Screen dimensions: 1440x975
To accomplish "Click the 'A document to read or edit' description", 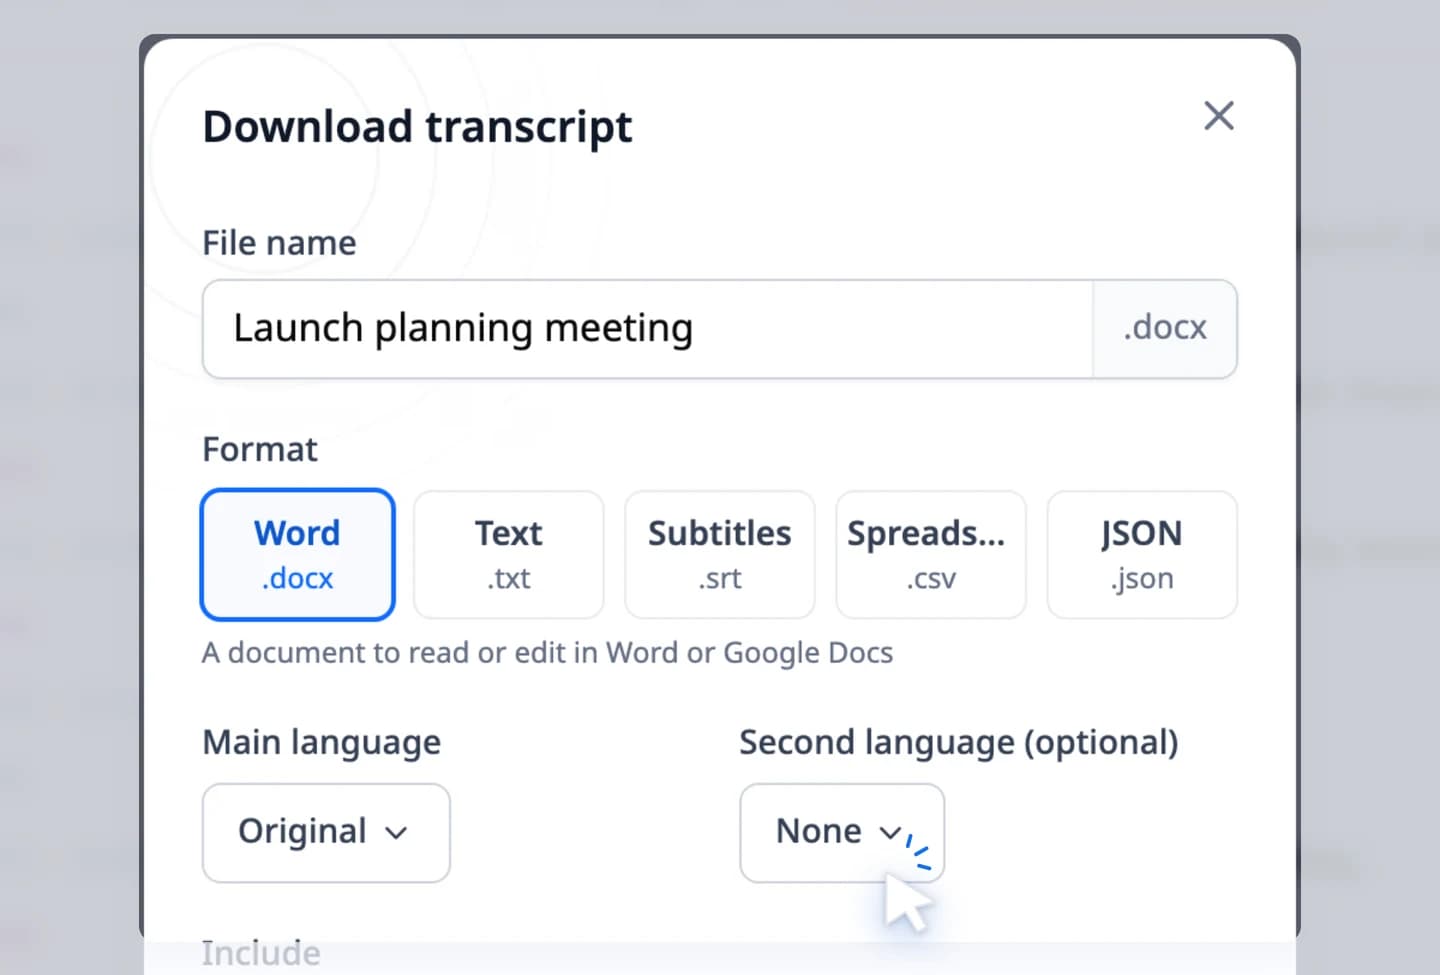I will (x=547, y=653).
